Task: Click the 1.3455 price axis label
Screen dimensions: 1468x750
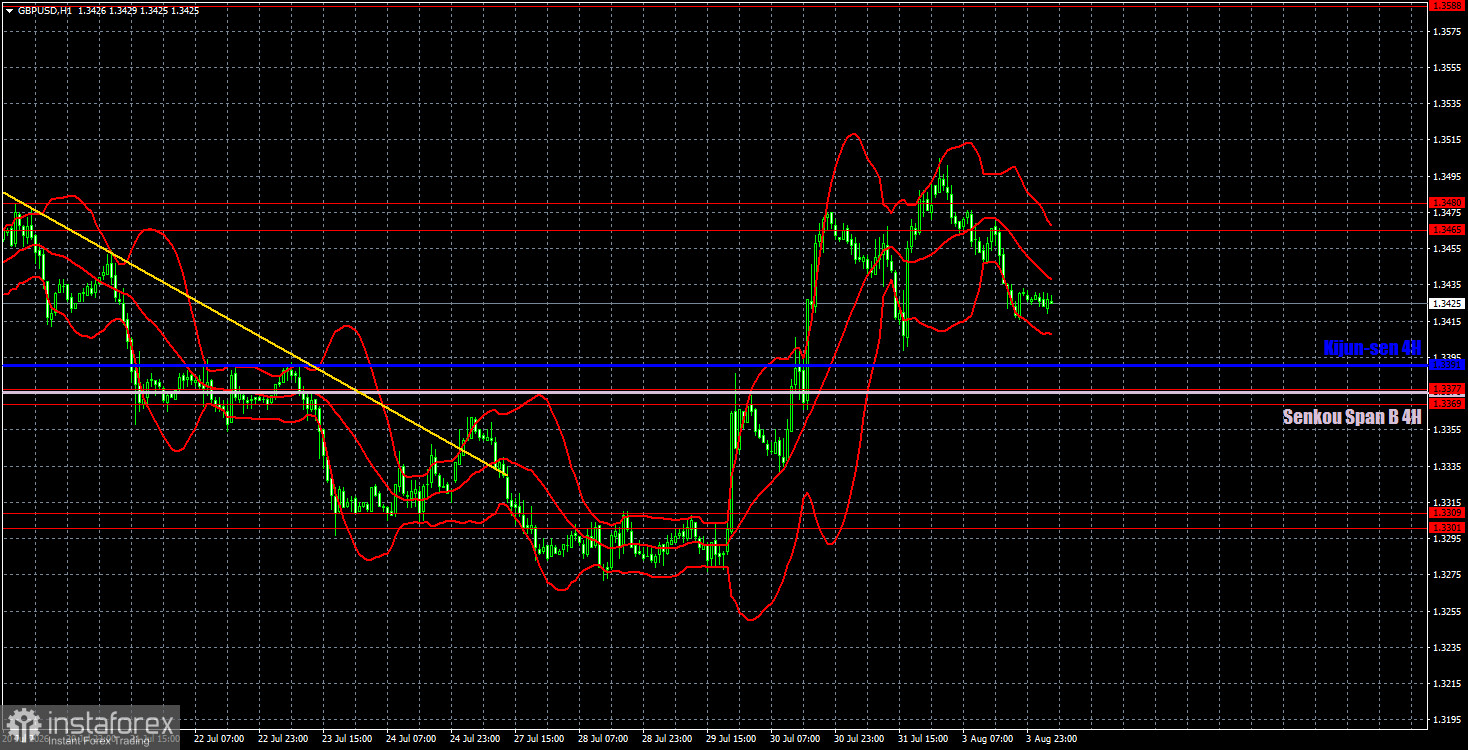Action: pos(1447,249)
